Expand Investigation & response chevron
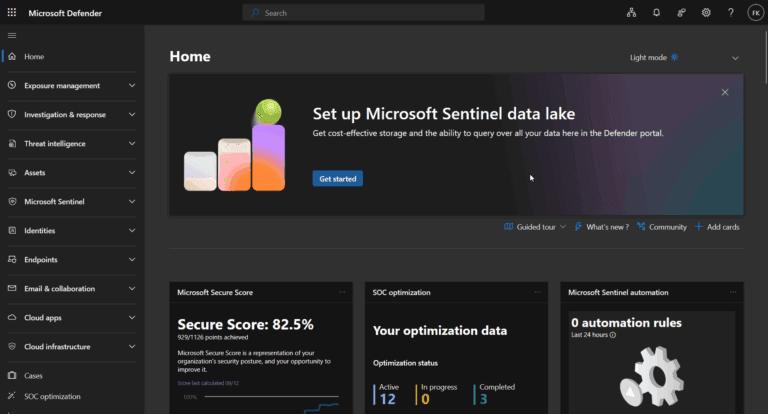The width and height of the screenshot is (768, 414). tap(132, 114)
